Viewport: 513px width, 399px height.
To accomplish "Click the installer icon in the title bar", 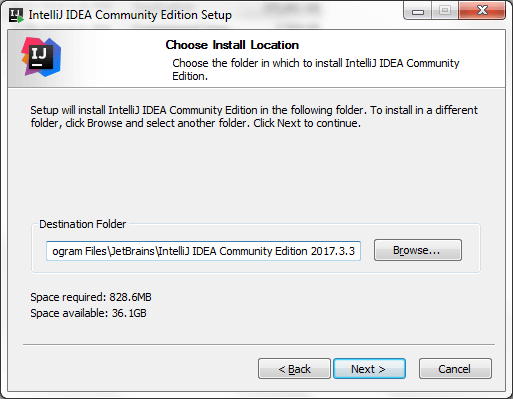I will (x=16, y=15).
